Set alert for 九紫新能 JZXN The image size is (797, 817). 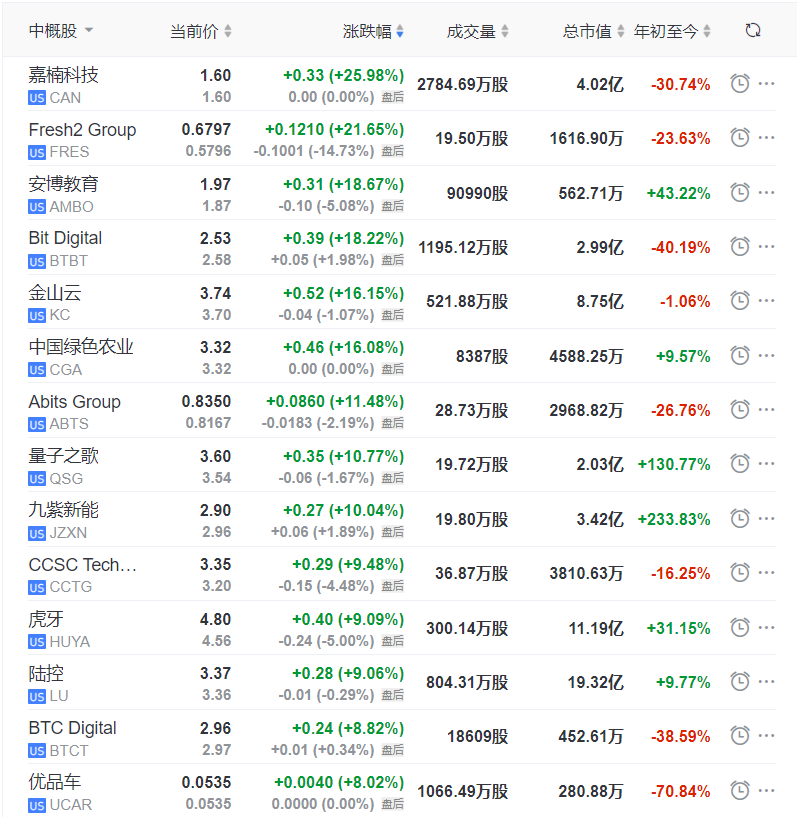(740, 519)
